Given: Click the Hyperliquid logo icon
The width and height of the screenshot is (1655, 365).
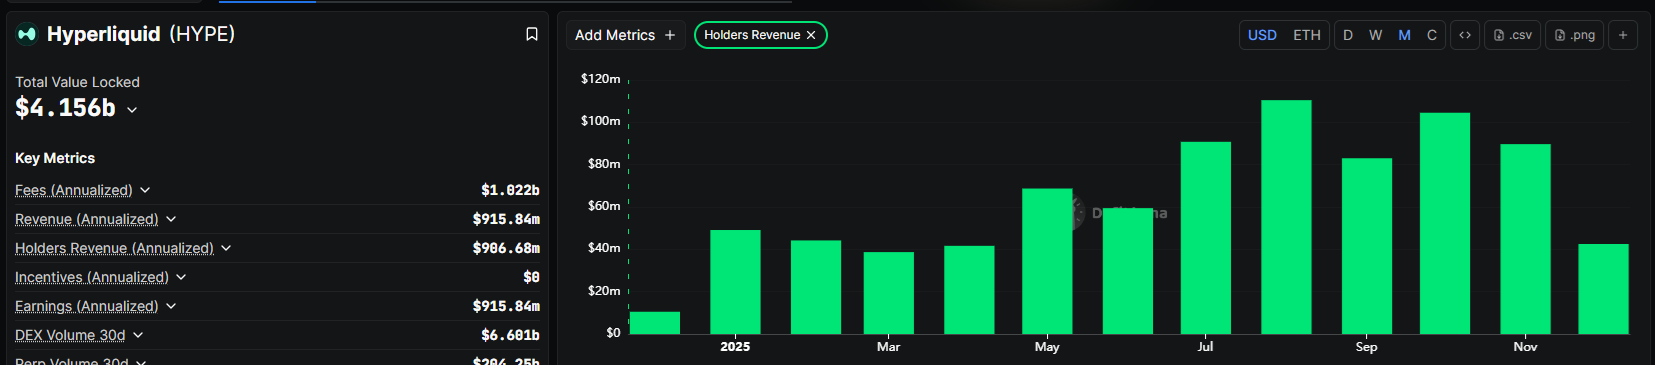Looking at the screenshot, I should pos(27,34).
